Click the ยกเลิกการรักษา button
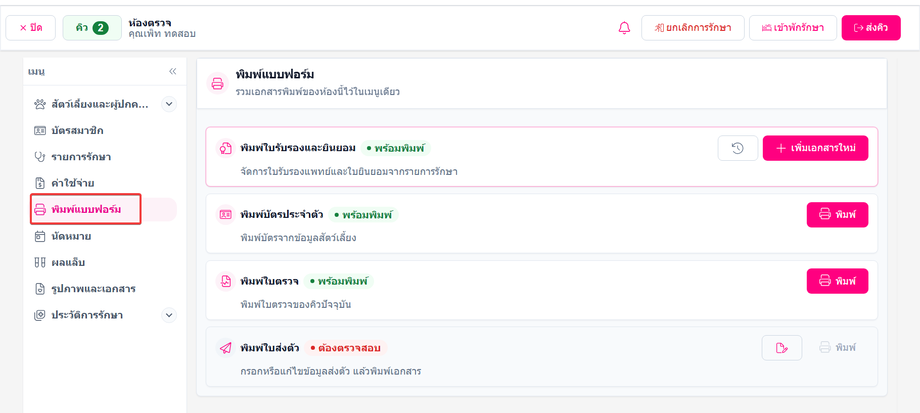 (x=692, y=28)
